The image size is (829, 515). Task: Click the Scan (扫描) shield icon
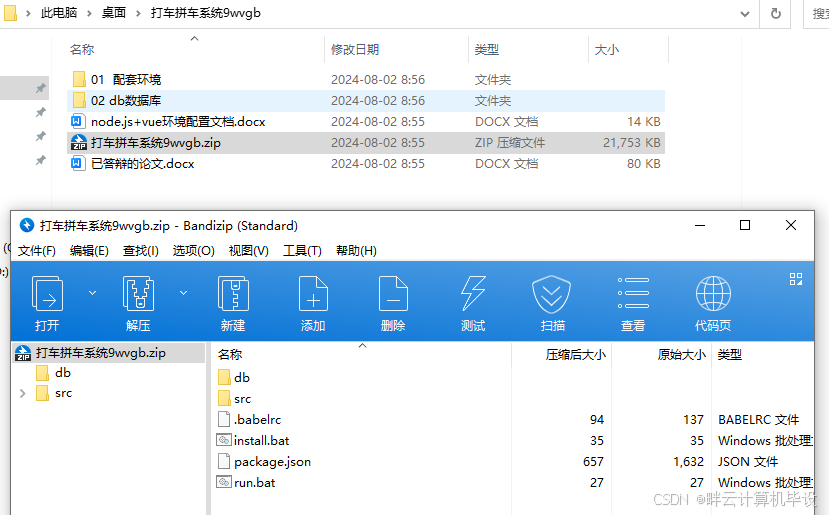point(551,295)
